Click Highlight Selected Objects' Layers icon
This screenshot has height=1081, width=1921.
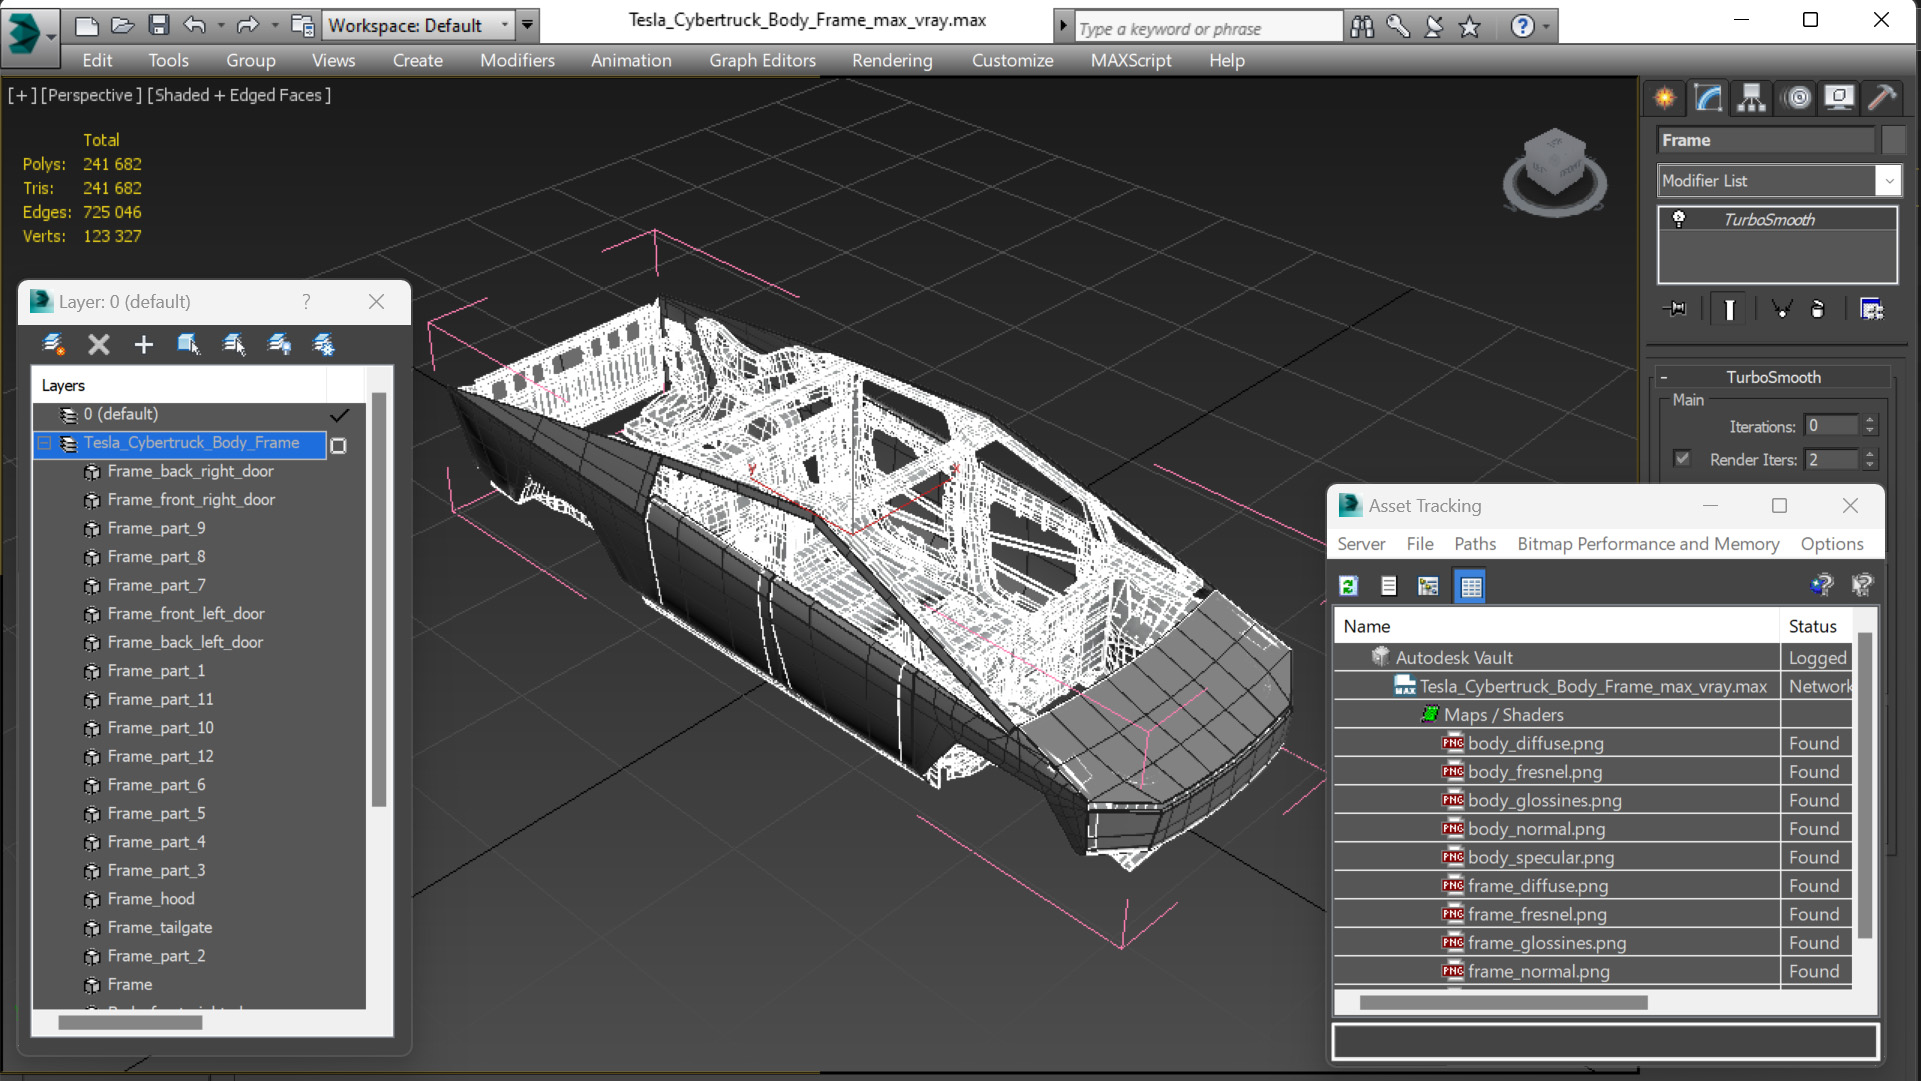(x=233, y=345)
